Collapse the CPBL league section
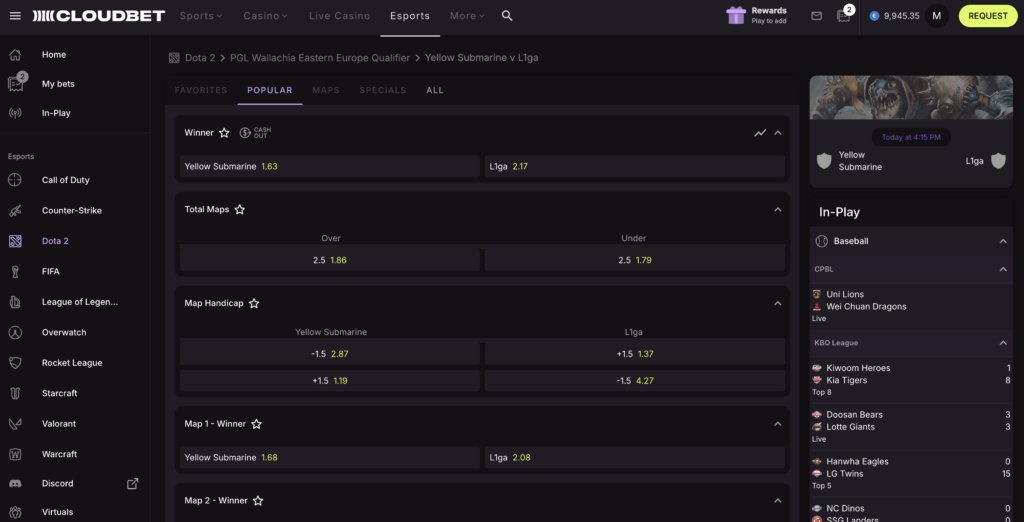The height and width of the screenshot is (522, 1024). point(1003,269)
